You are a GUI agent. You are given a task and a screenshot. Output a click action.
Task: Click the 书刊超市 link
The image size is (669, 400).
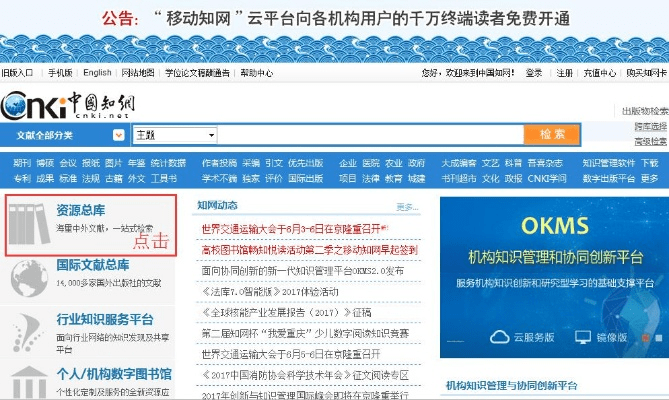(459, 178)
